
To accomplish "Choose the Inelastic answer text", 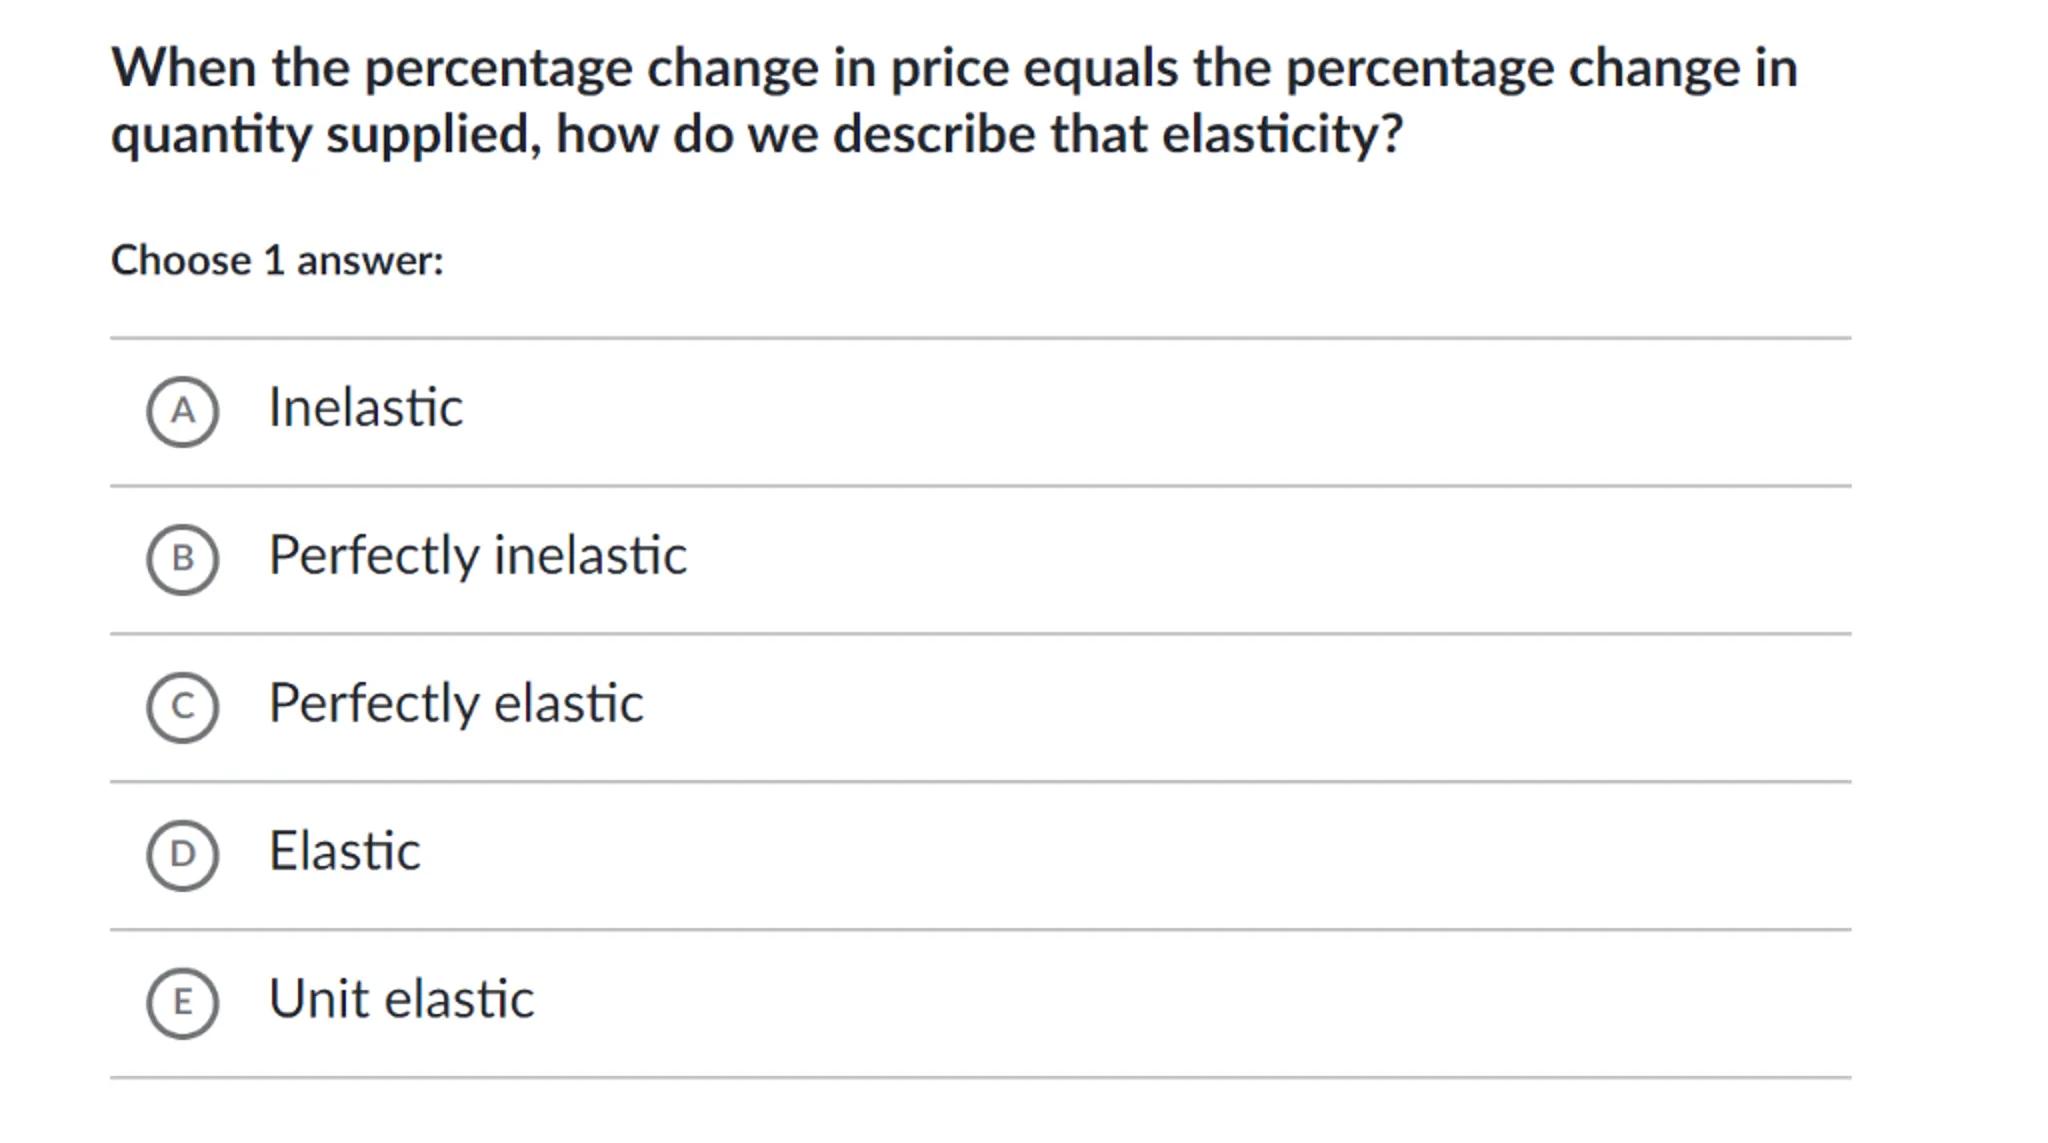I will pos(365,408).
